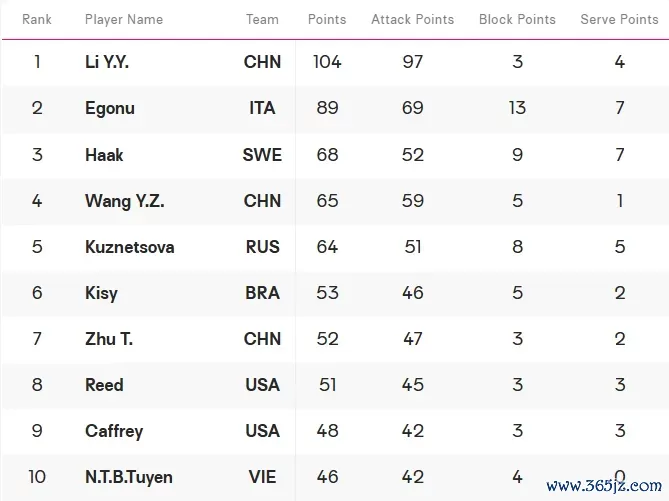Click the VIE team code
The image size is (669, 501).
tap(262, 477)
